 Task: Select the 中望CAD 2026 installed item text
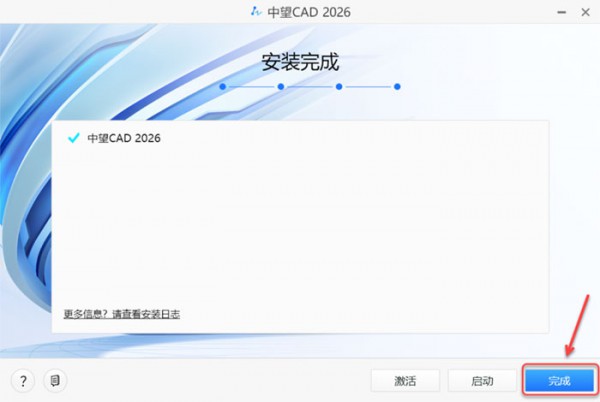(124, 138)
